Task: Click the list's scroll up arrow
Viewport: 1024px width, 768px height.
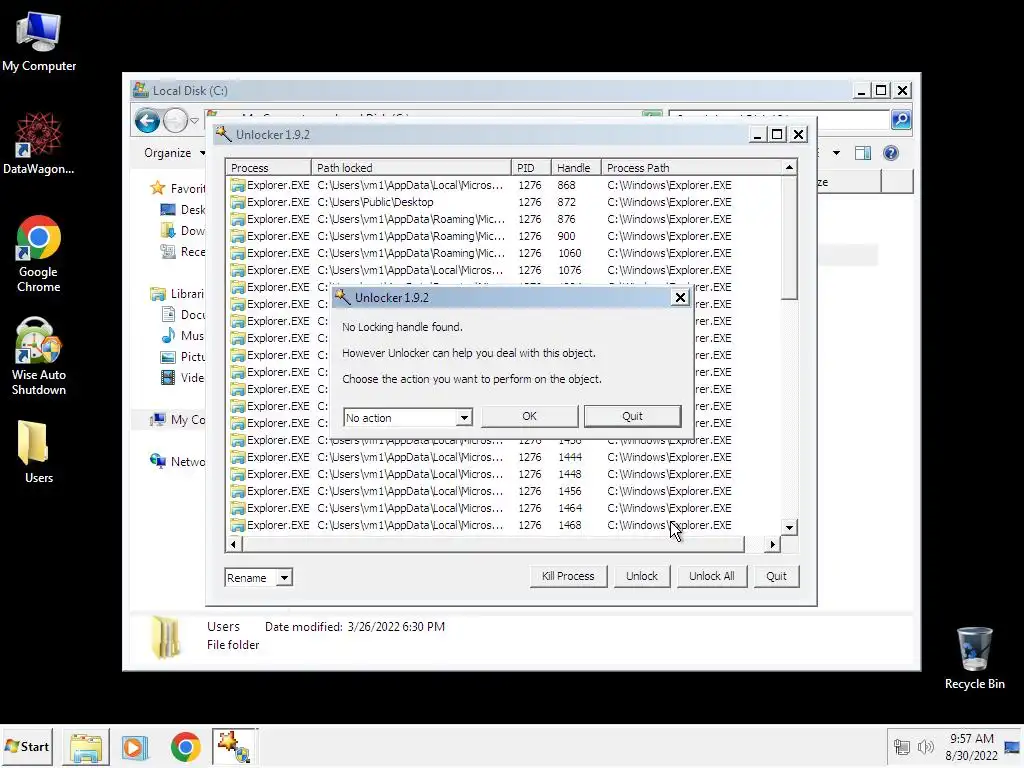Action: 789,168
